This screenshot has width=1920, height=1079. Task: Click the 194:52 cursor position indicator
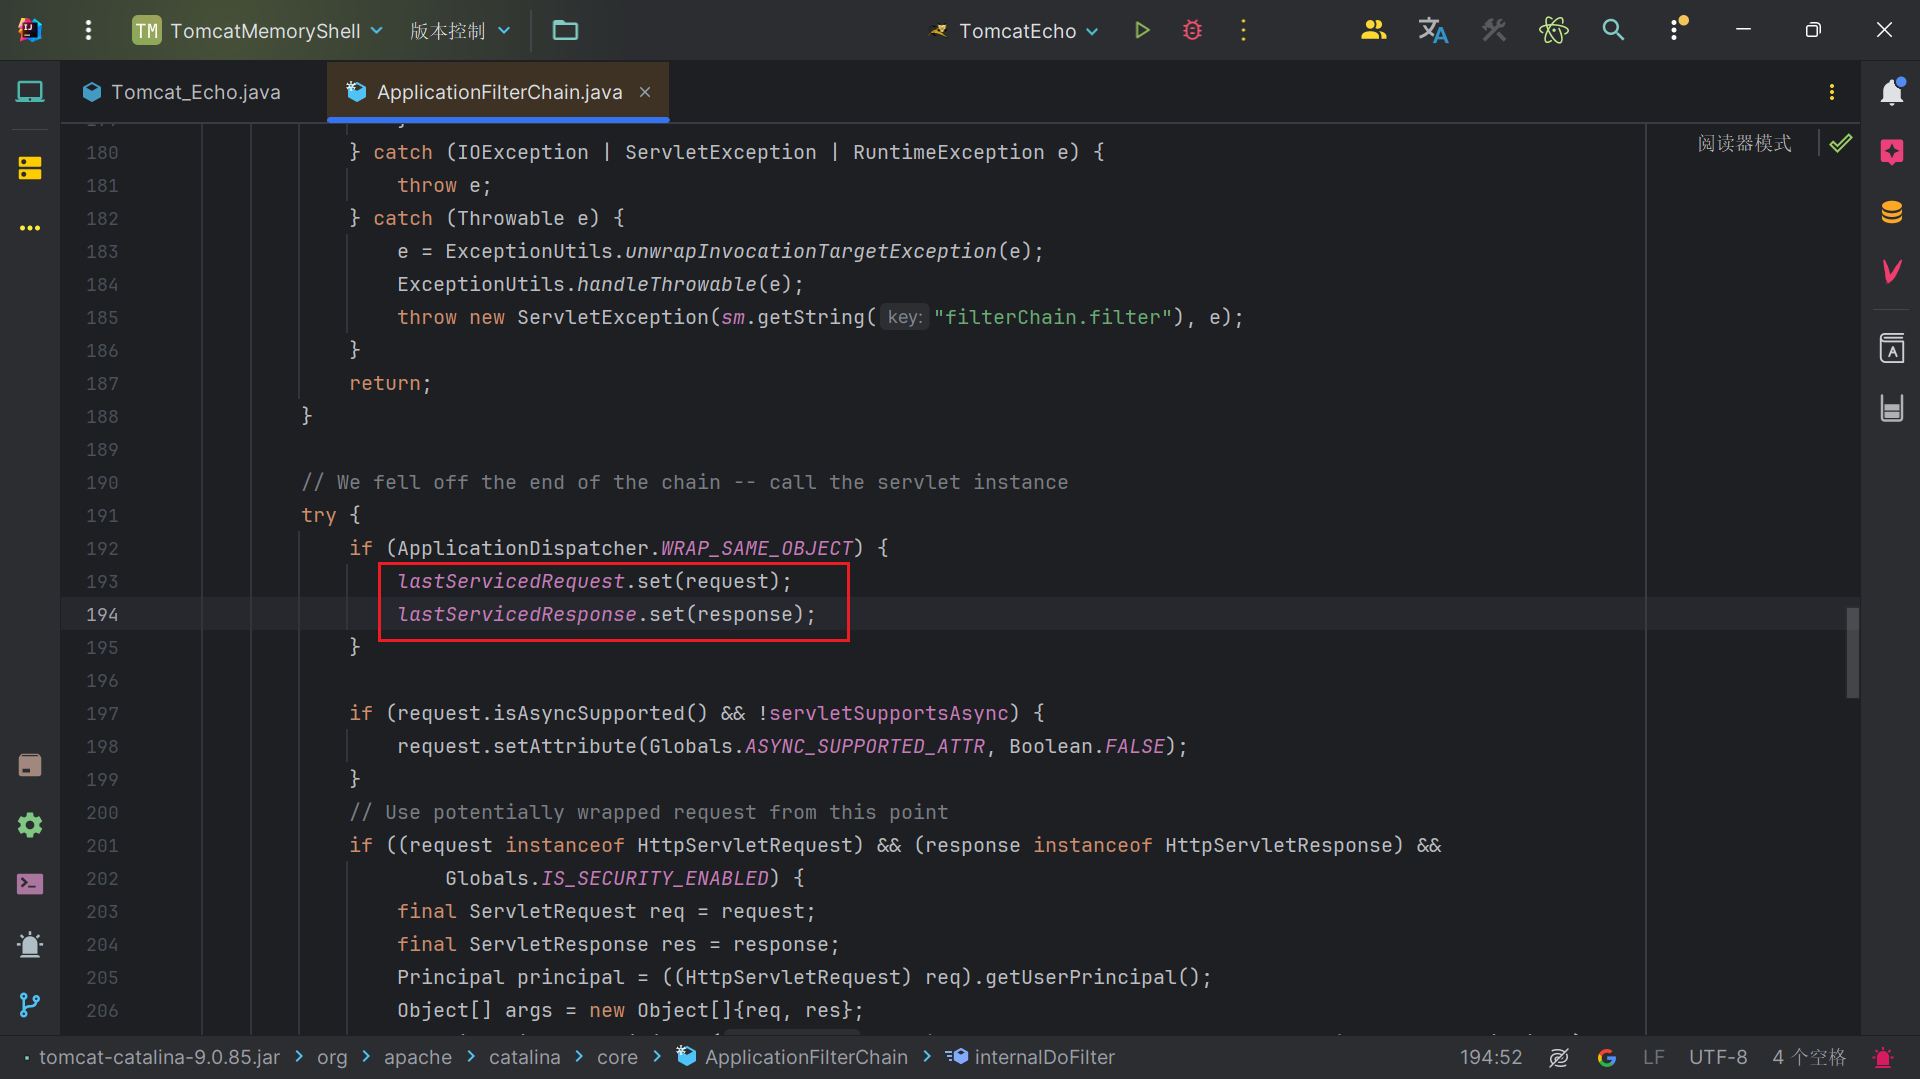(x=1490, y=1057)
